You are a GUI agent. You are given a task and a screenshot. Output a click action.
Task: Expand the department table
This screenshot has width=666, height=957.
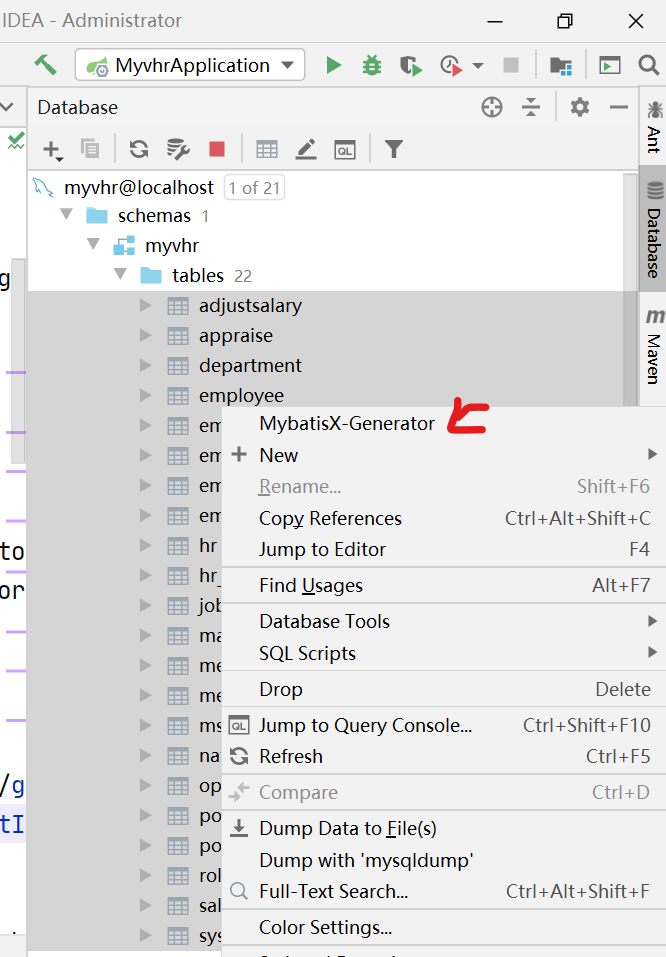[x=145, y=365]
